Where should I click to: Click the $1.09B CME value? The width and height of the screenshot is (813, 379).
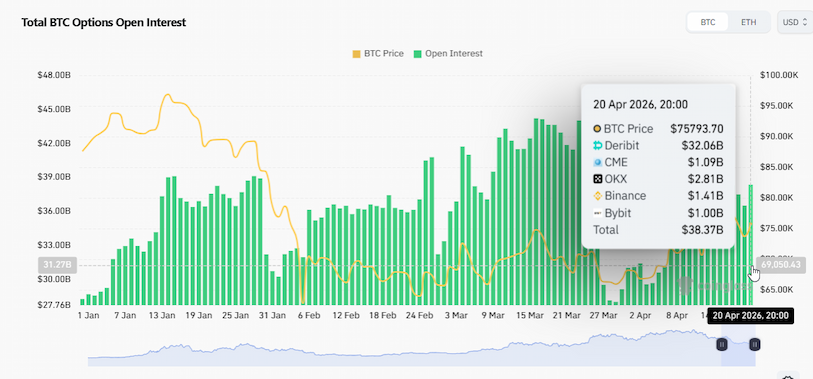(705, 162)
